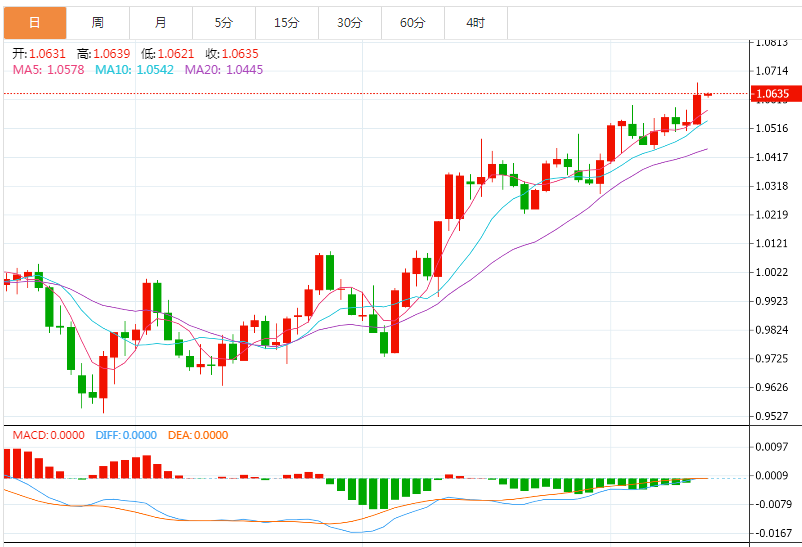Open the 15分 timeframe tab
The image size is (802, 547).
point(286,23)
